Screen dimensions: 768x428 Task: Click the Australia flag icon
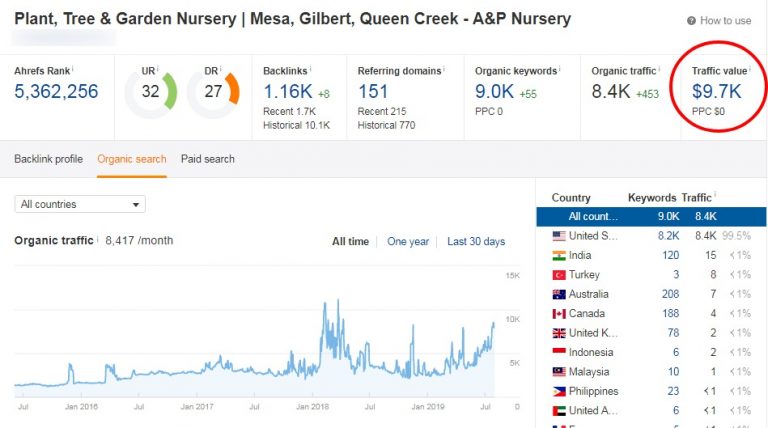pyautogui.click(x=559, y=294)
